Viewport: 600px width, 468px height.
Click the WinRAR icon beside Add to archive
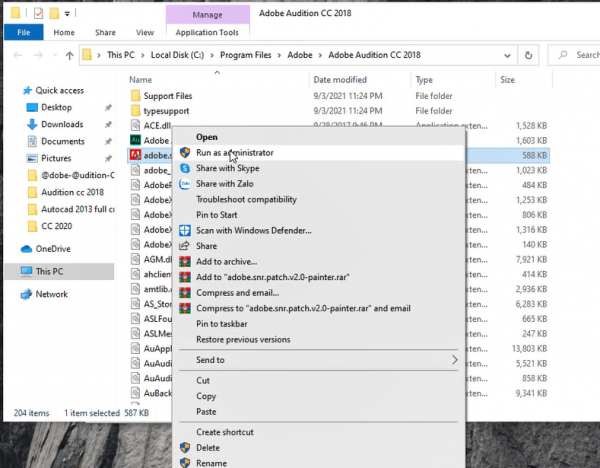[184, 261]
